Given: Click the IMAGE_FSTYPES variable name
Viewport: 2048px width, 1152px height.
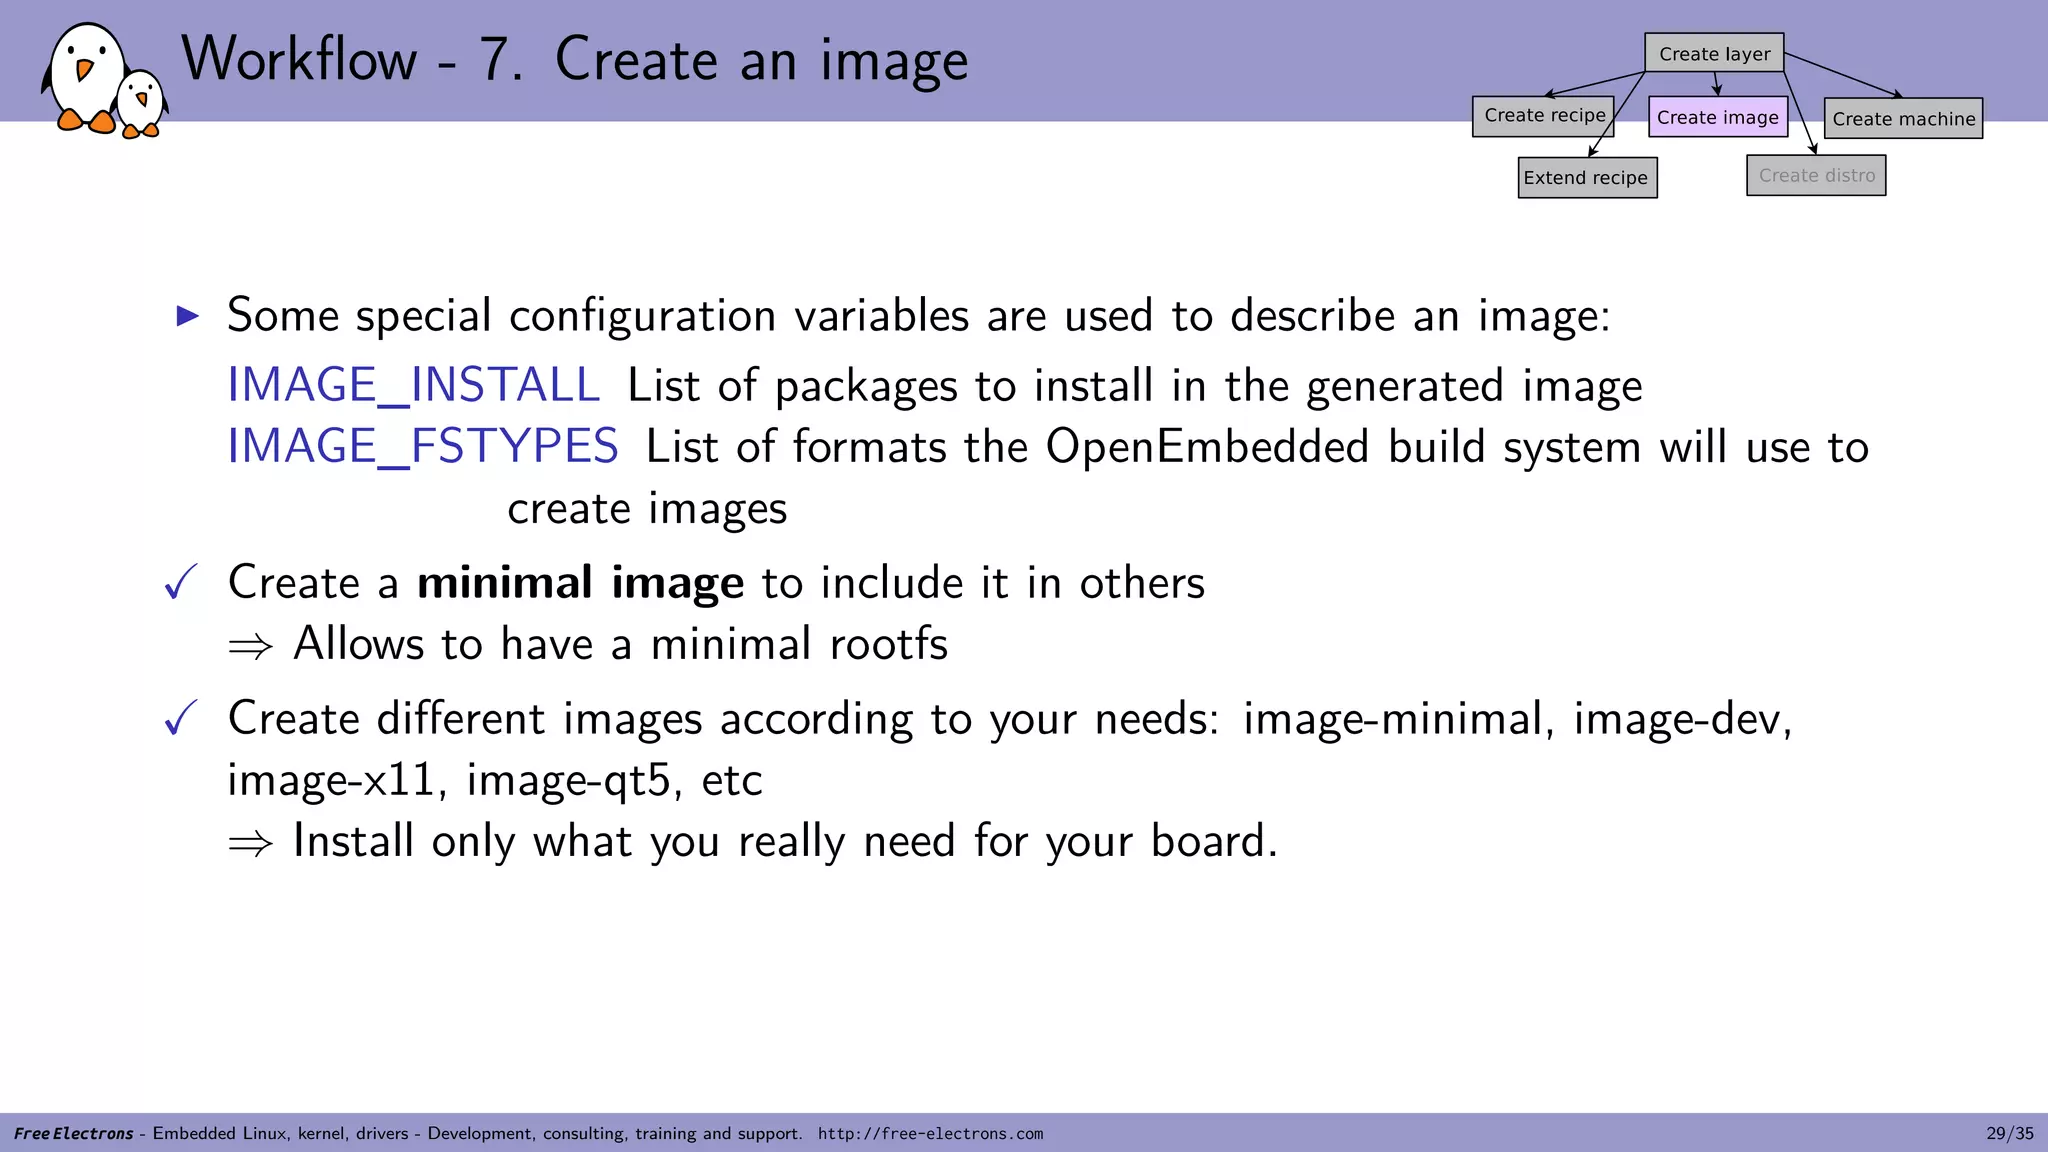Looking at the screenshot, I should [x=423, y=447].
